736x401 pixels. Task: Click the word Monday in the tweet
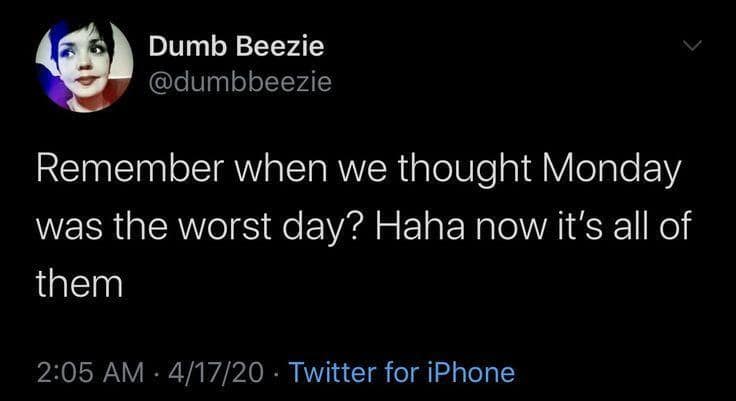coord(609,170)
